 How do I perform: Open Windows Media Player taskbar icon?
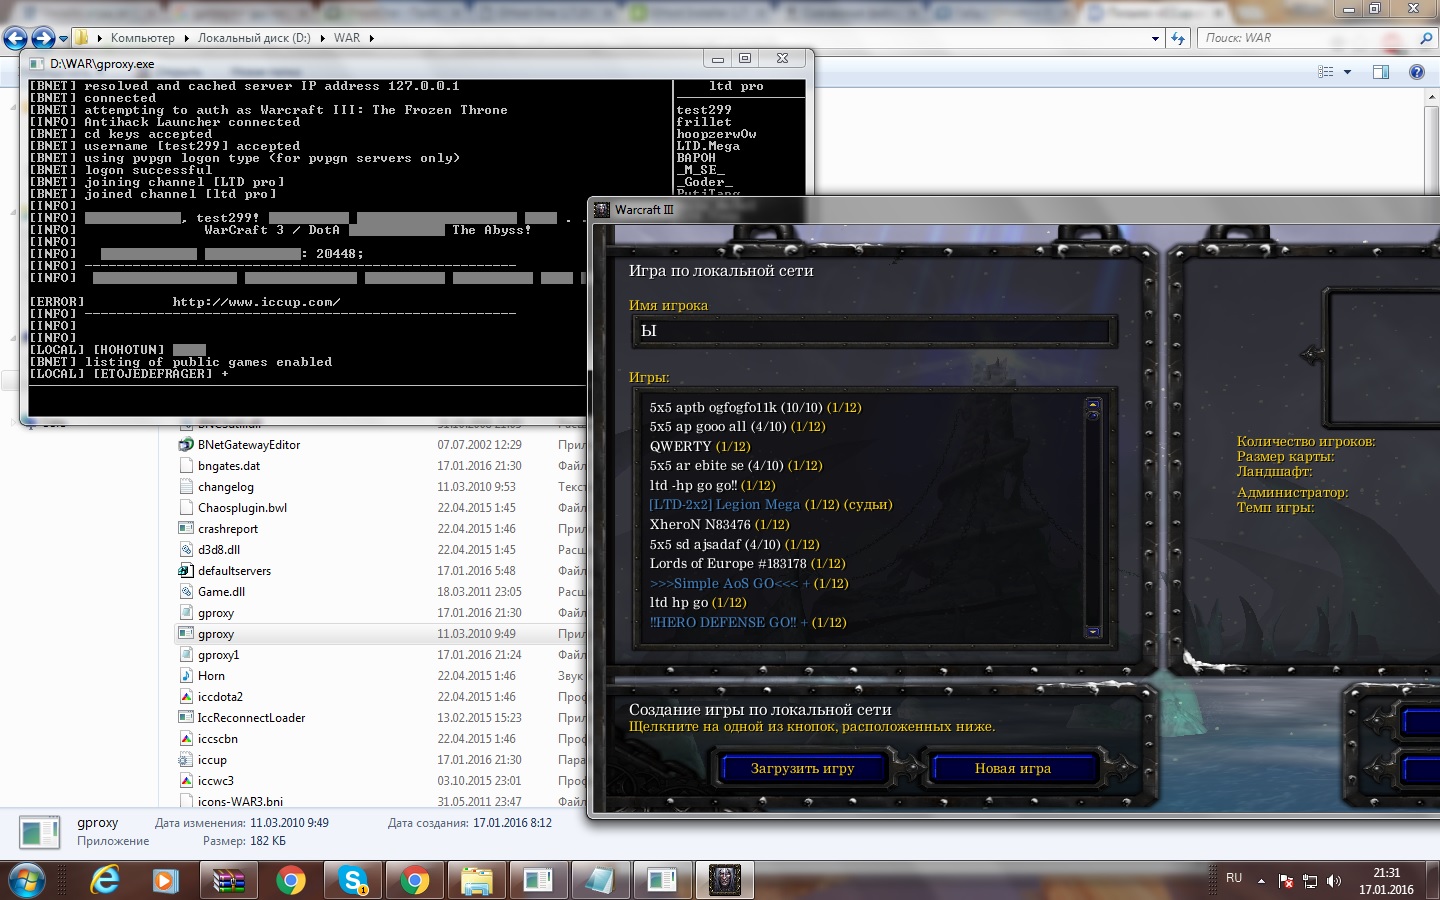(165, 881)
